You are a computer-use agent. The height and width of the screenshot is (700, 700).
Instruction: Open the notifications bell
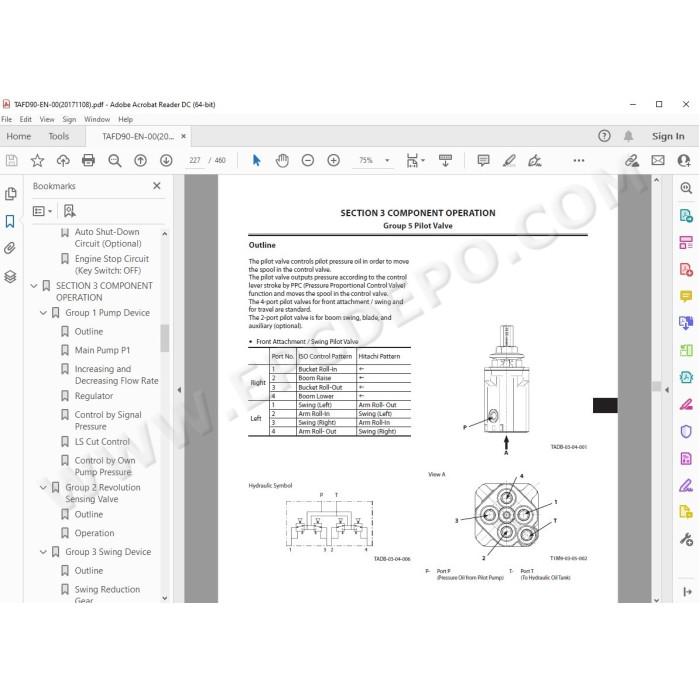(x=628, y=136)
